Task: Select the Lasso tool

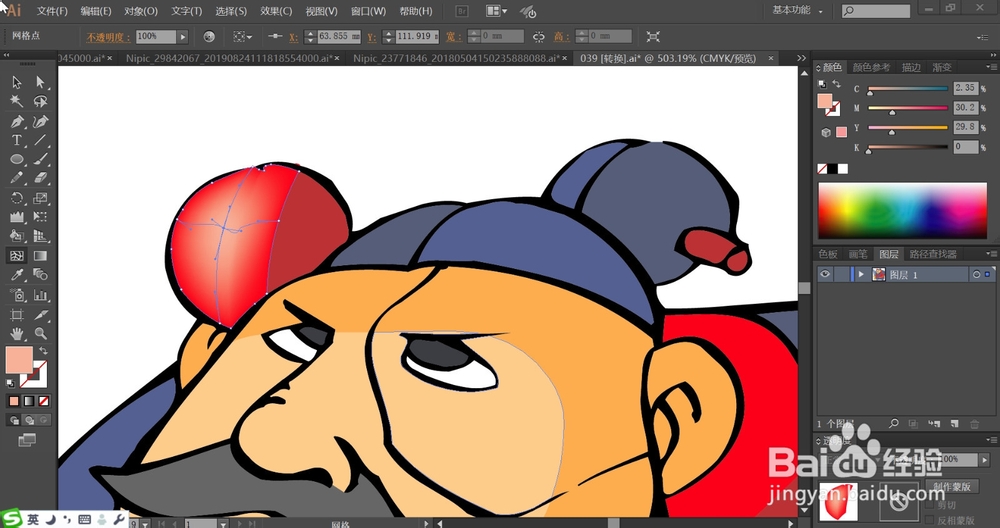Action: click(x=40, y=101)
